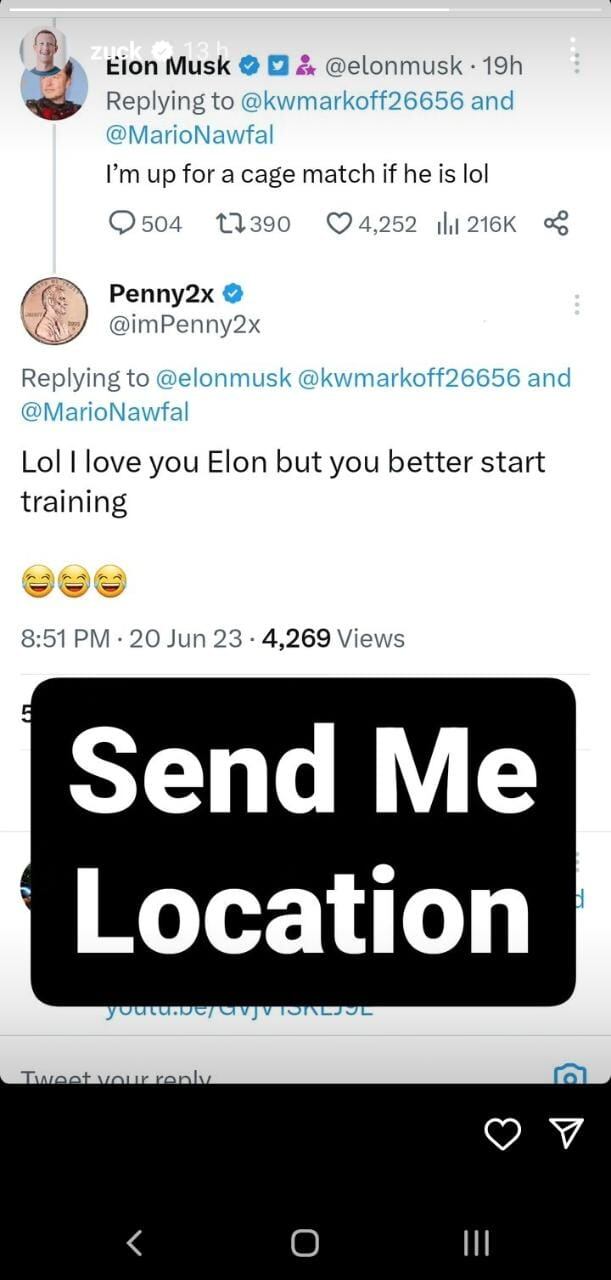Viewport: 611px width, 1280px height.
Task: Tap the retweet icon showing 390
Action: [x=227, y=224]
